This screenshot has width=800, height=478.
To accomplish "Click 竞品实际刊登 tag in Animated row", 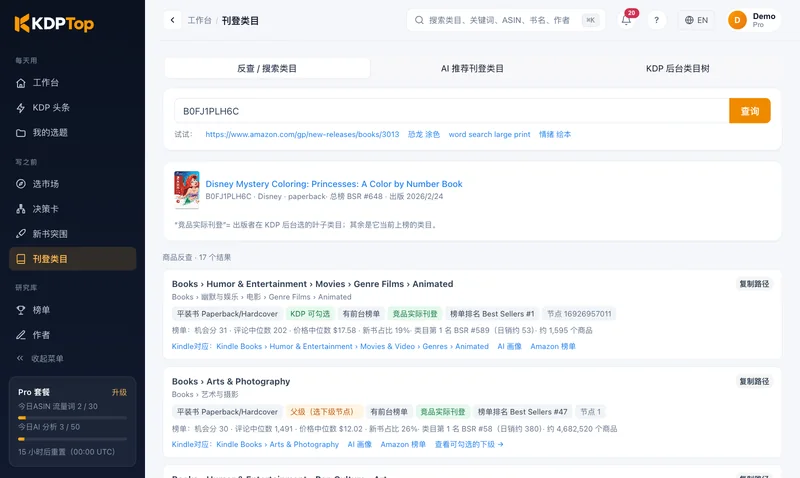I will point(415,314).
